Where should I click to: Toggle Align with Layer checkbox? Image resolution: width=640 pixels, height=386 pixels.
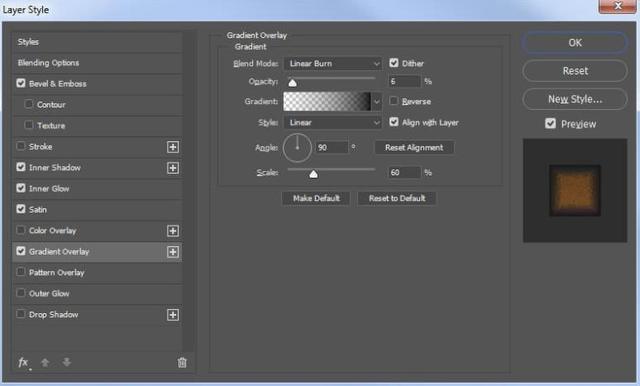(393, 122)
